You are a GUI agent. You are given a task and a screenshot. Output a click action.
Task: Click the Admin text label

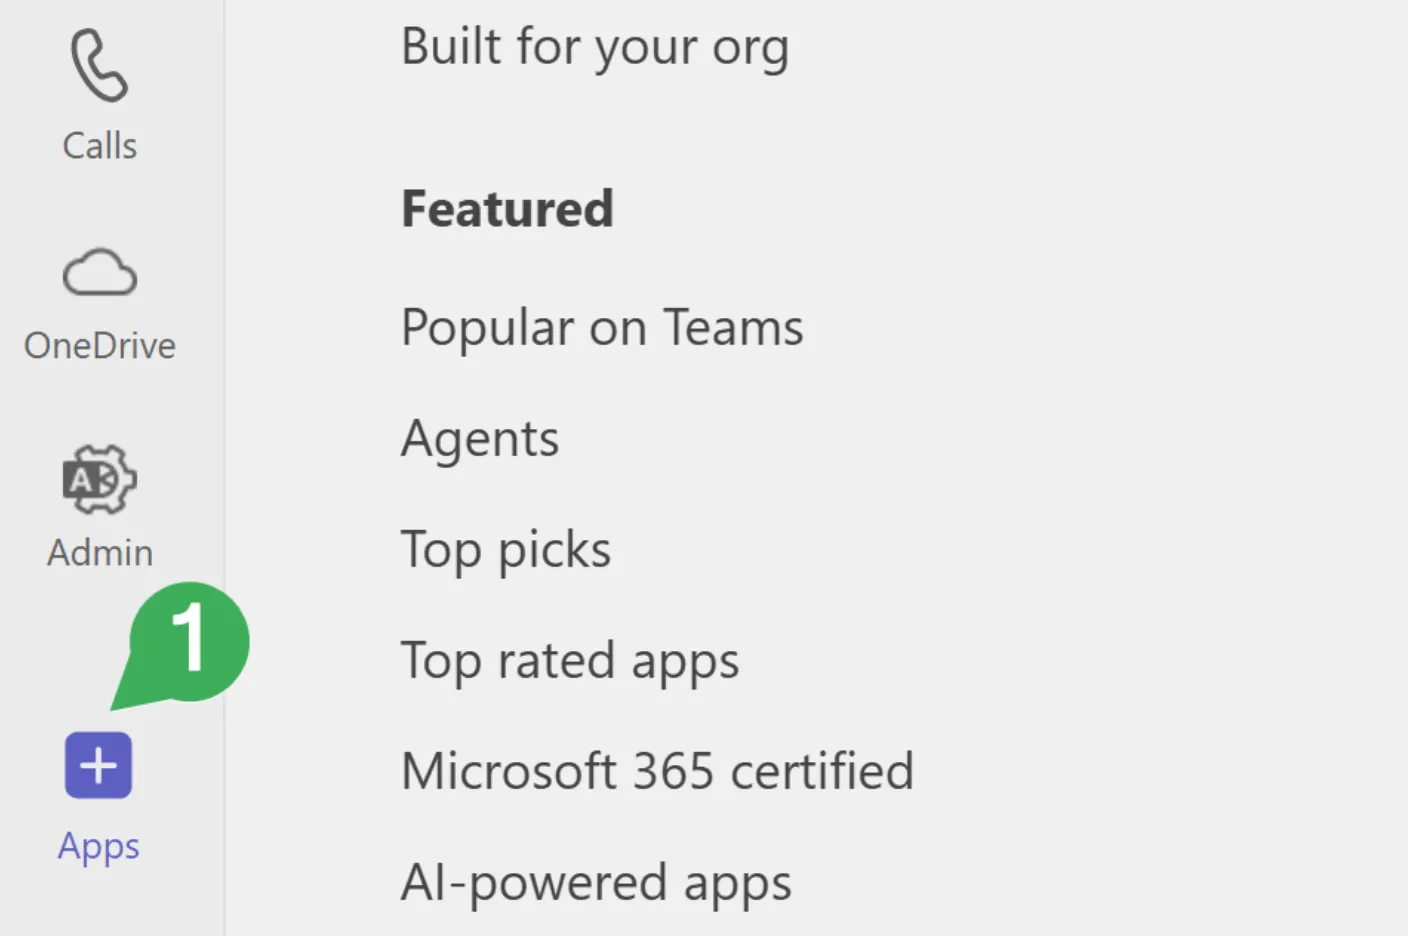[99, 553]
